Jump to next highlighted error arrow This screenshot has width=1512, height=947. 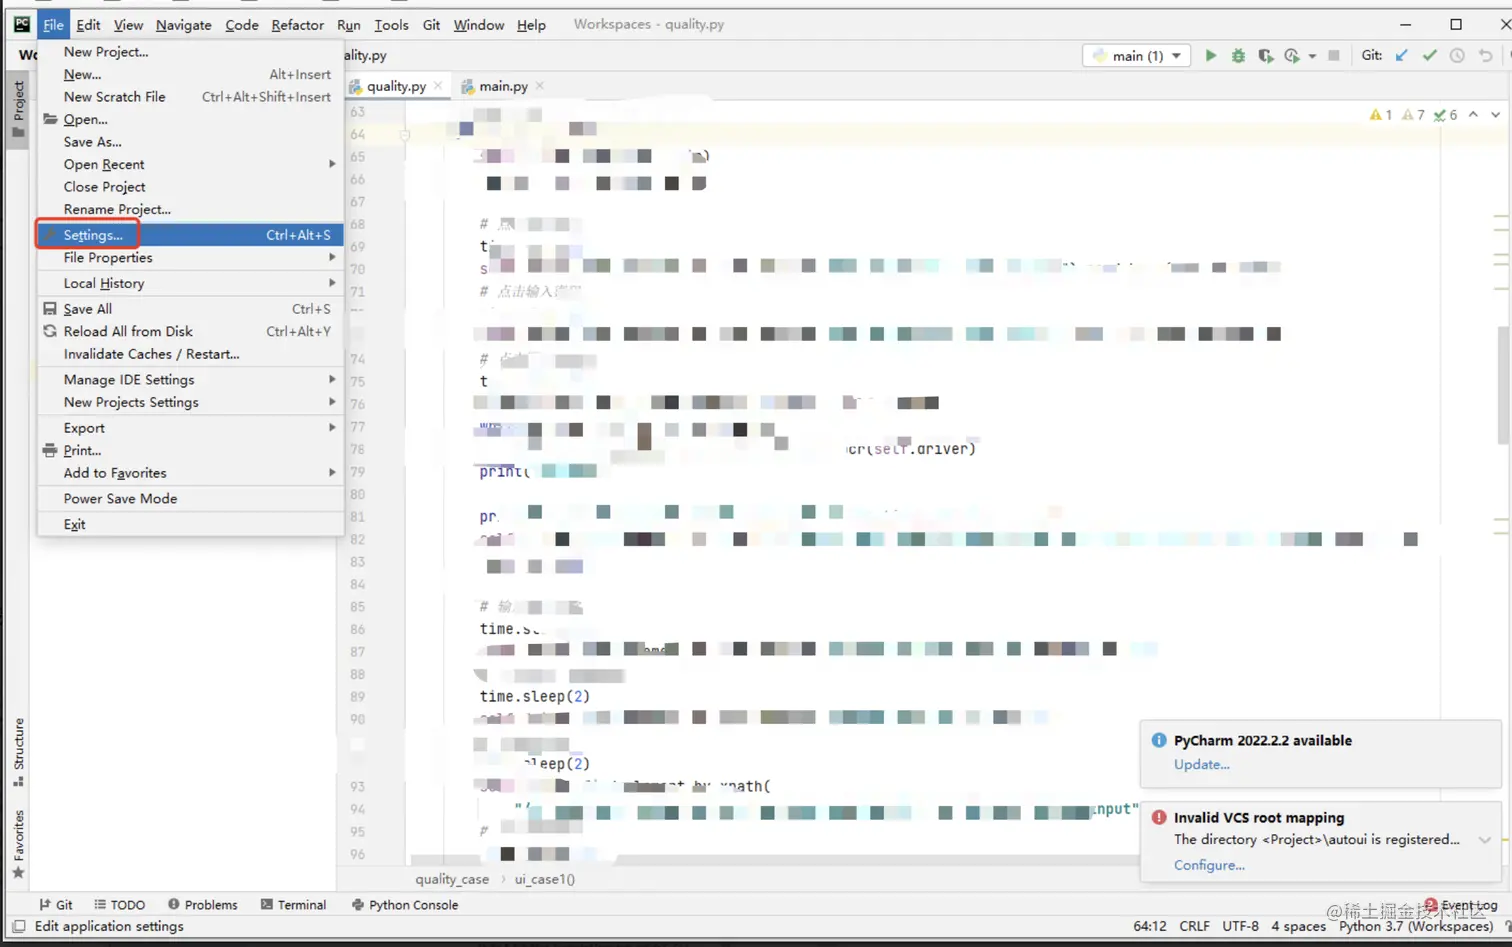tap(1495, 115)
